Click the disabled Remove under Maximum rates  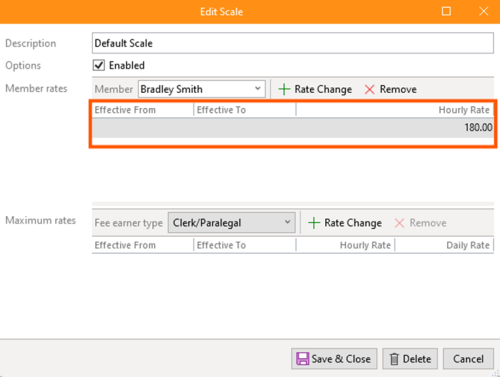coord(420,223)
